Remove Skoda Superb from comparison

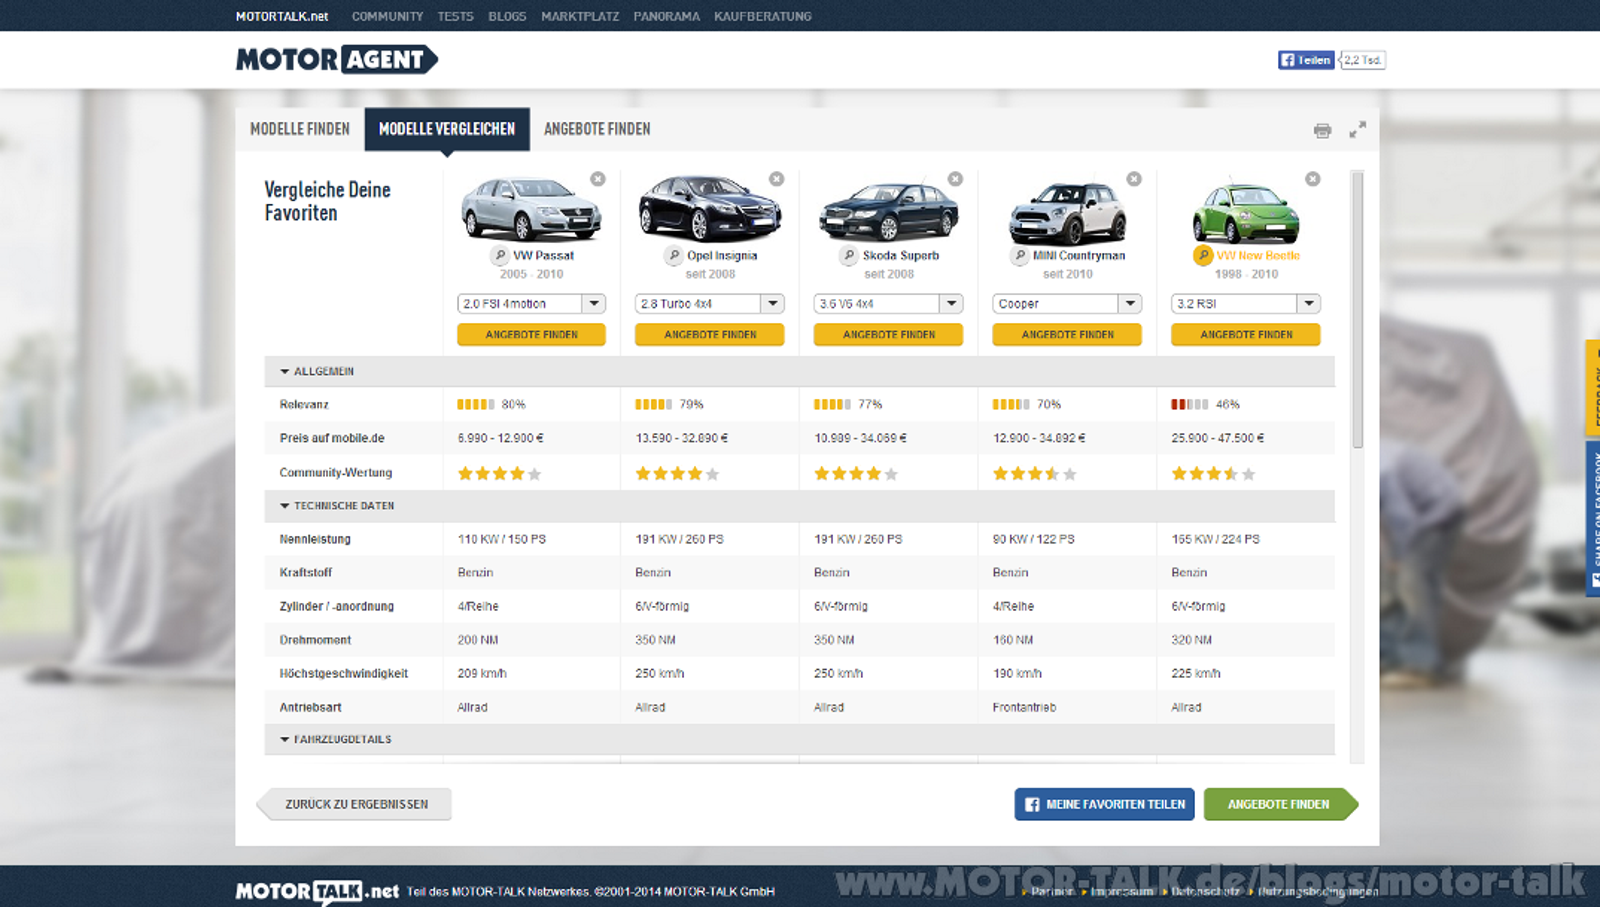pos(955,179)
